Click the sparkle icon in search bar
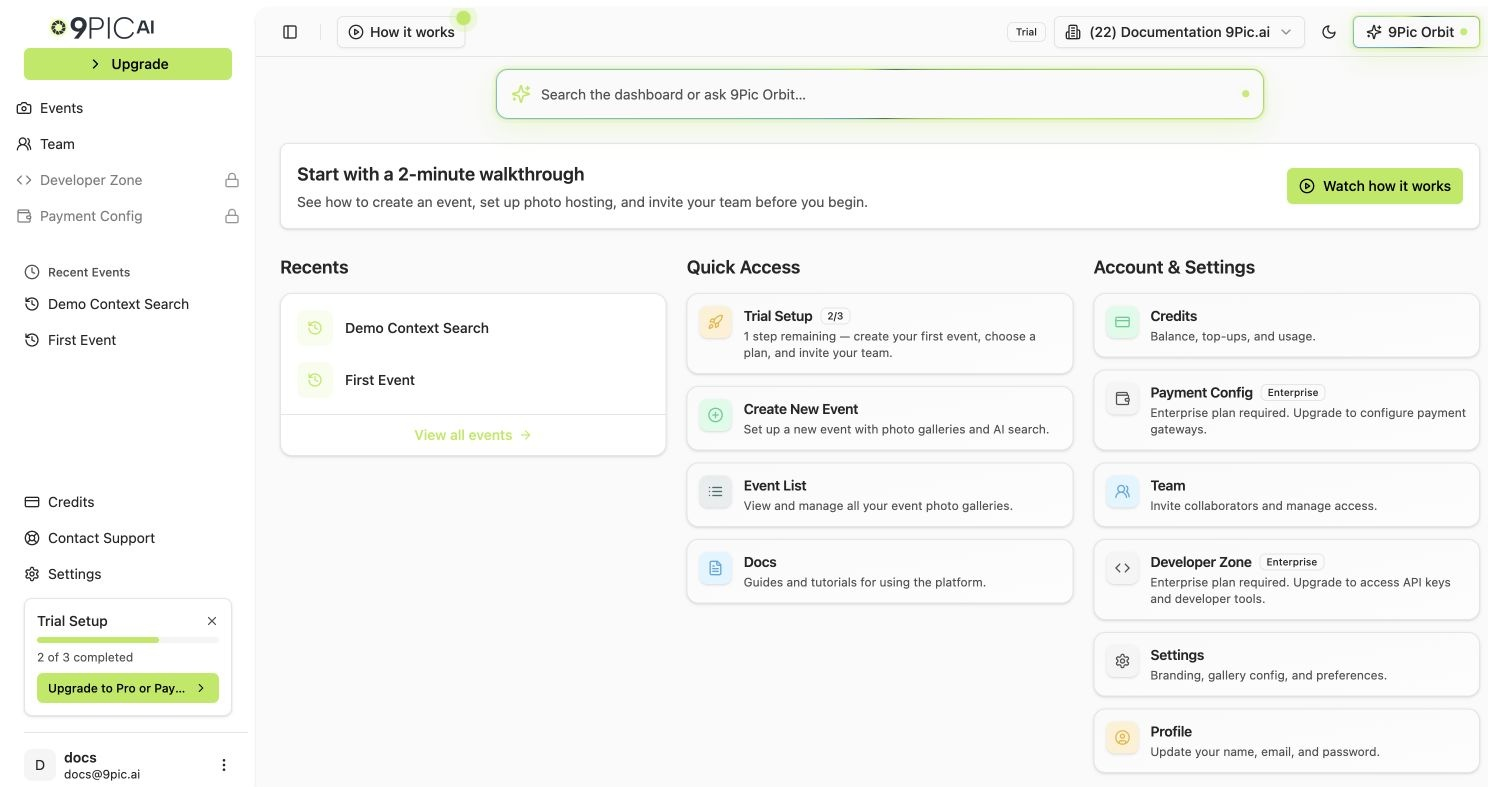The height and width of the screenshot is (787, 1488). (x=521, y=94)
